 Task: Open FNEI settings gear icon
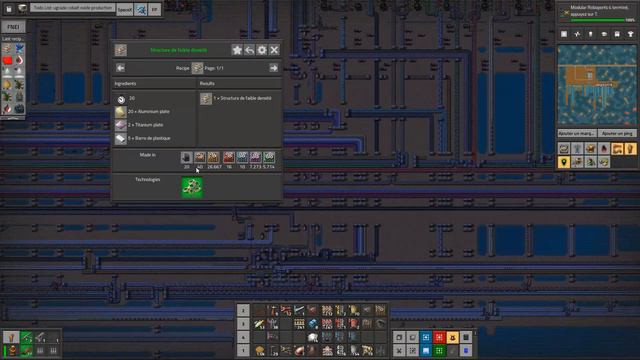click(x=262, y=50)
